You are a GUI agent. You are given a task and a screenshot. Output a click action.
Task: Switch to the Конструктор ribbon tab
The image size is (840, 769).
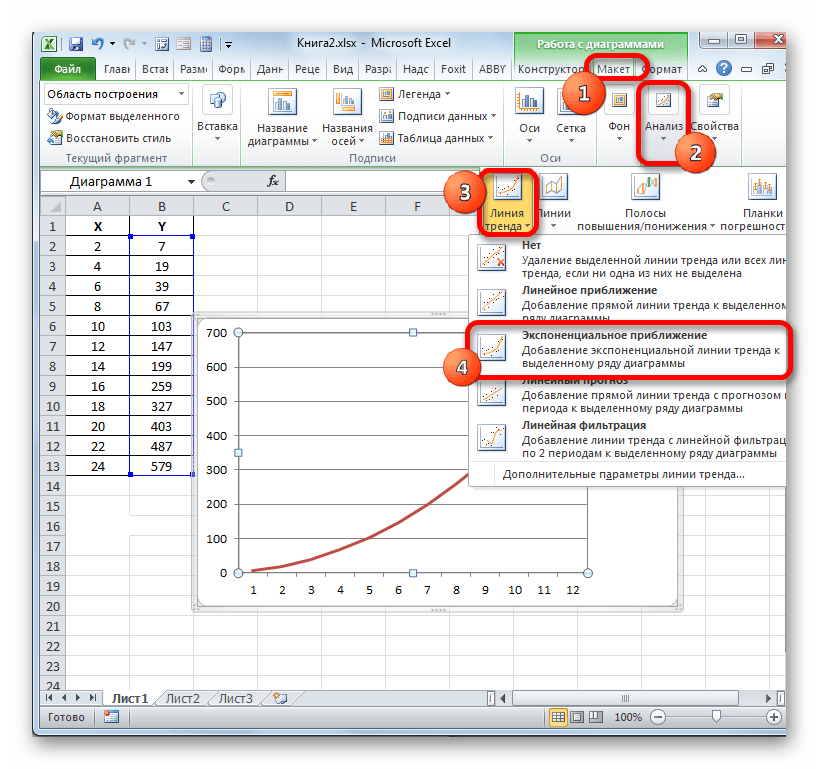[x=550, y=69]
